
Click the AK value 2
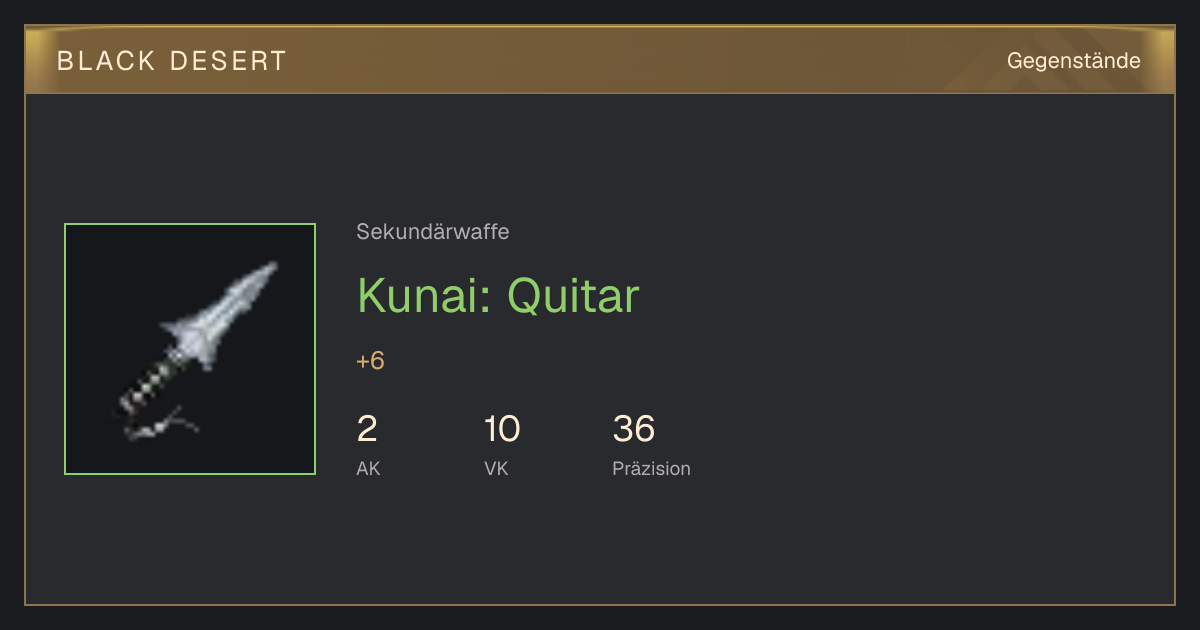[367, 429]
